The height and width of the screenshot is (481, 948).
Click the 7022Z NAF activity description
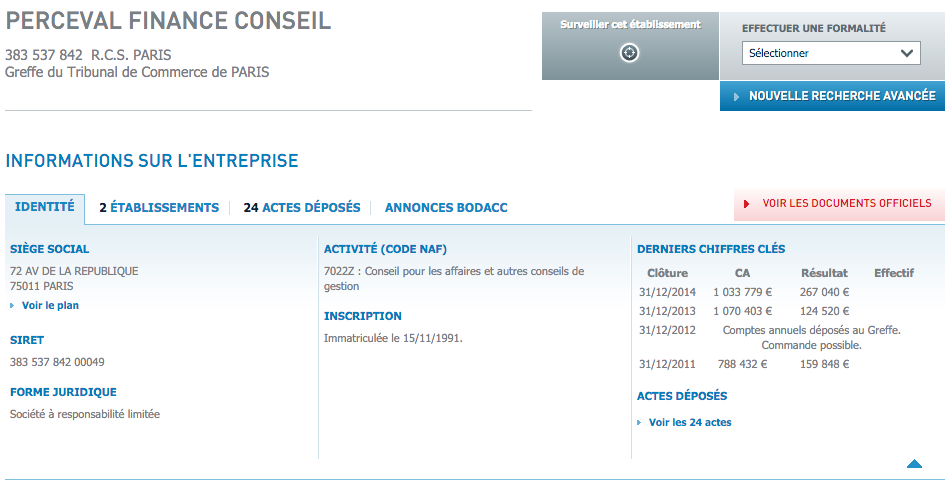coord(454,278)
